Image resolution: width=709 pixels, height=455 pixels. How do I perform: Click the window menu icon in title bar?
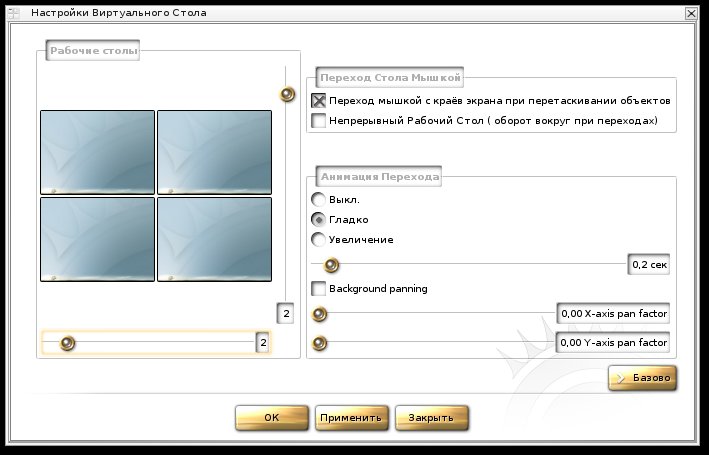pyautogui.click(x=14, y=13)
